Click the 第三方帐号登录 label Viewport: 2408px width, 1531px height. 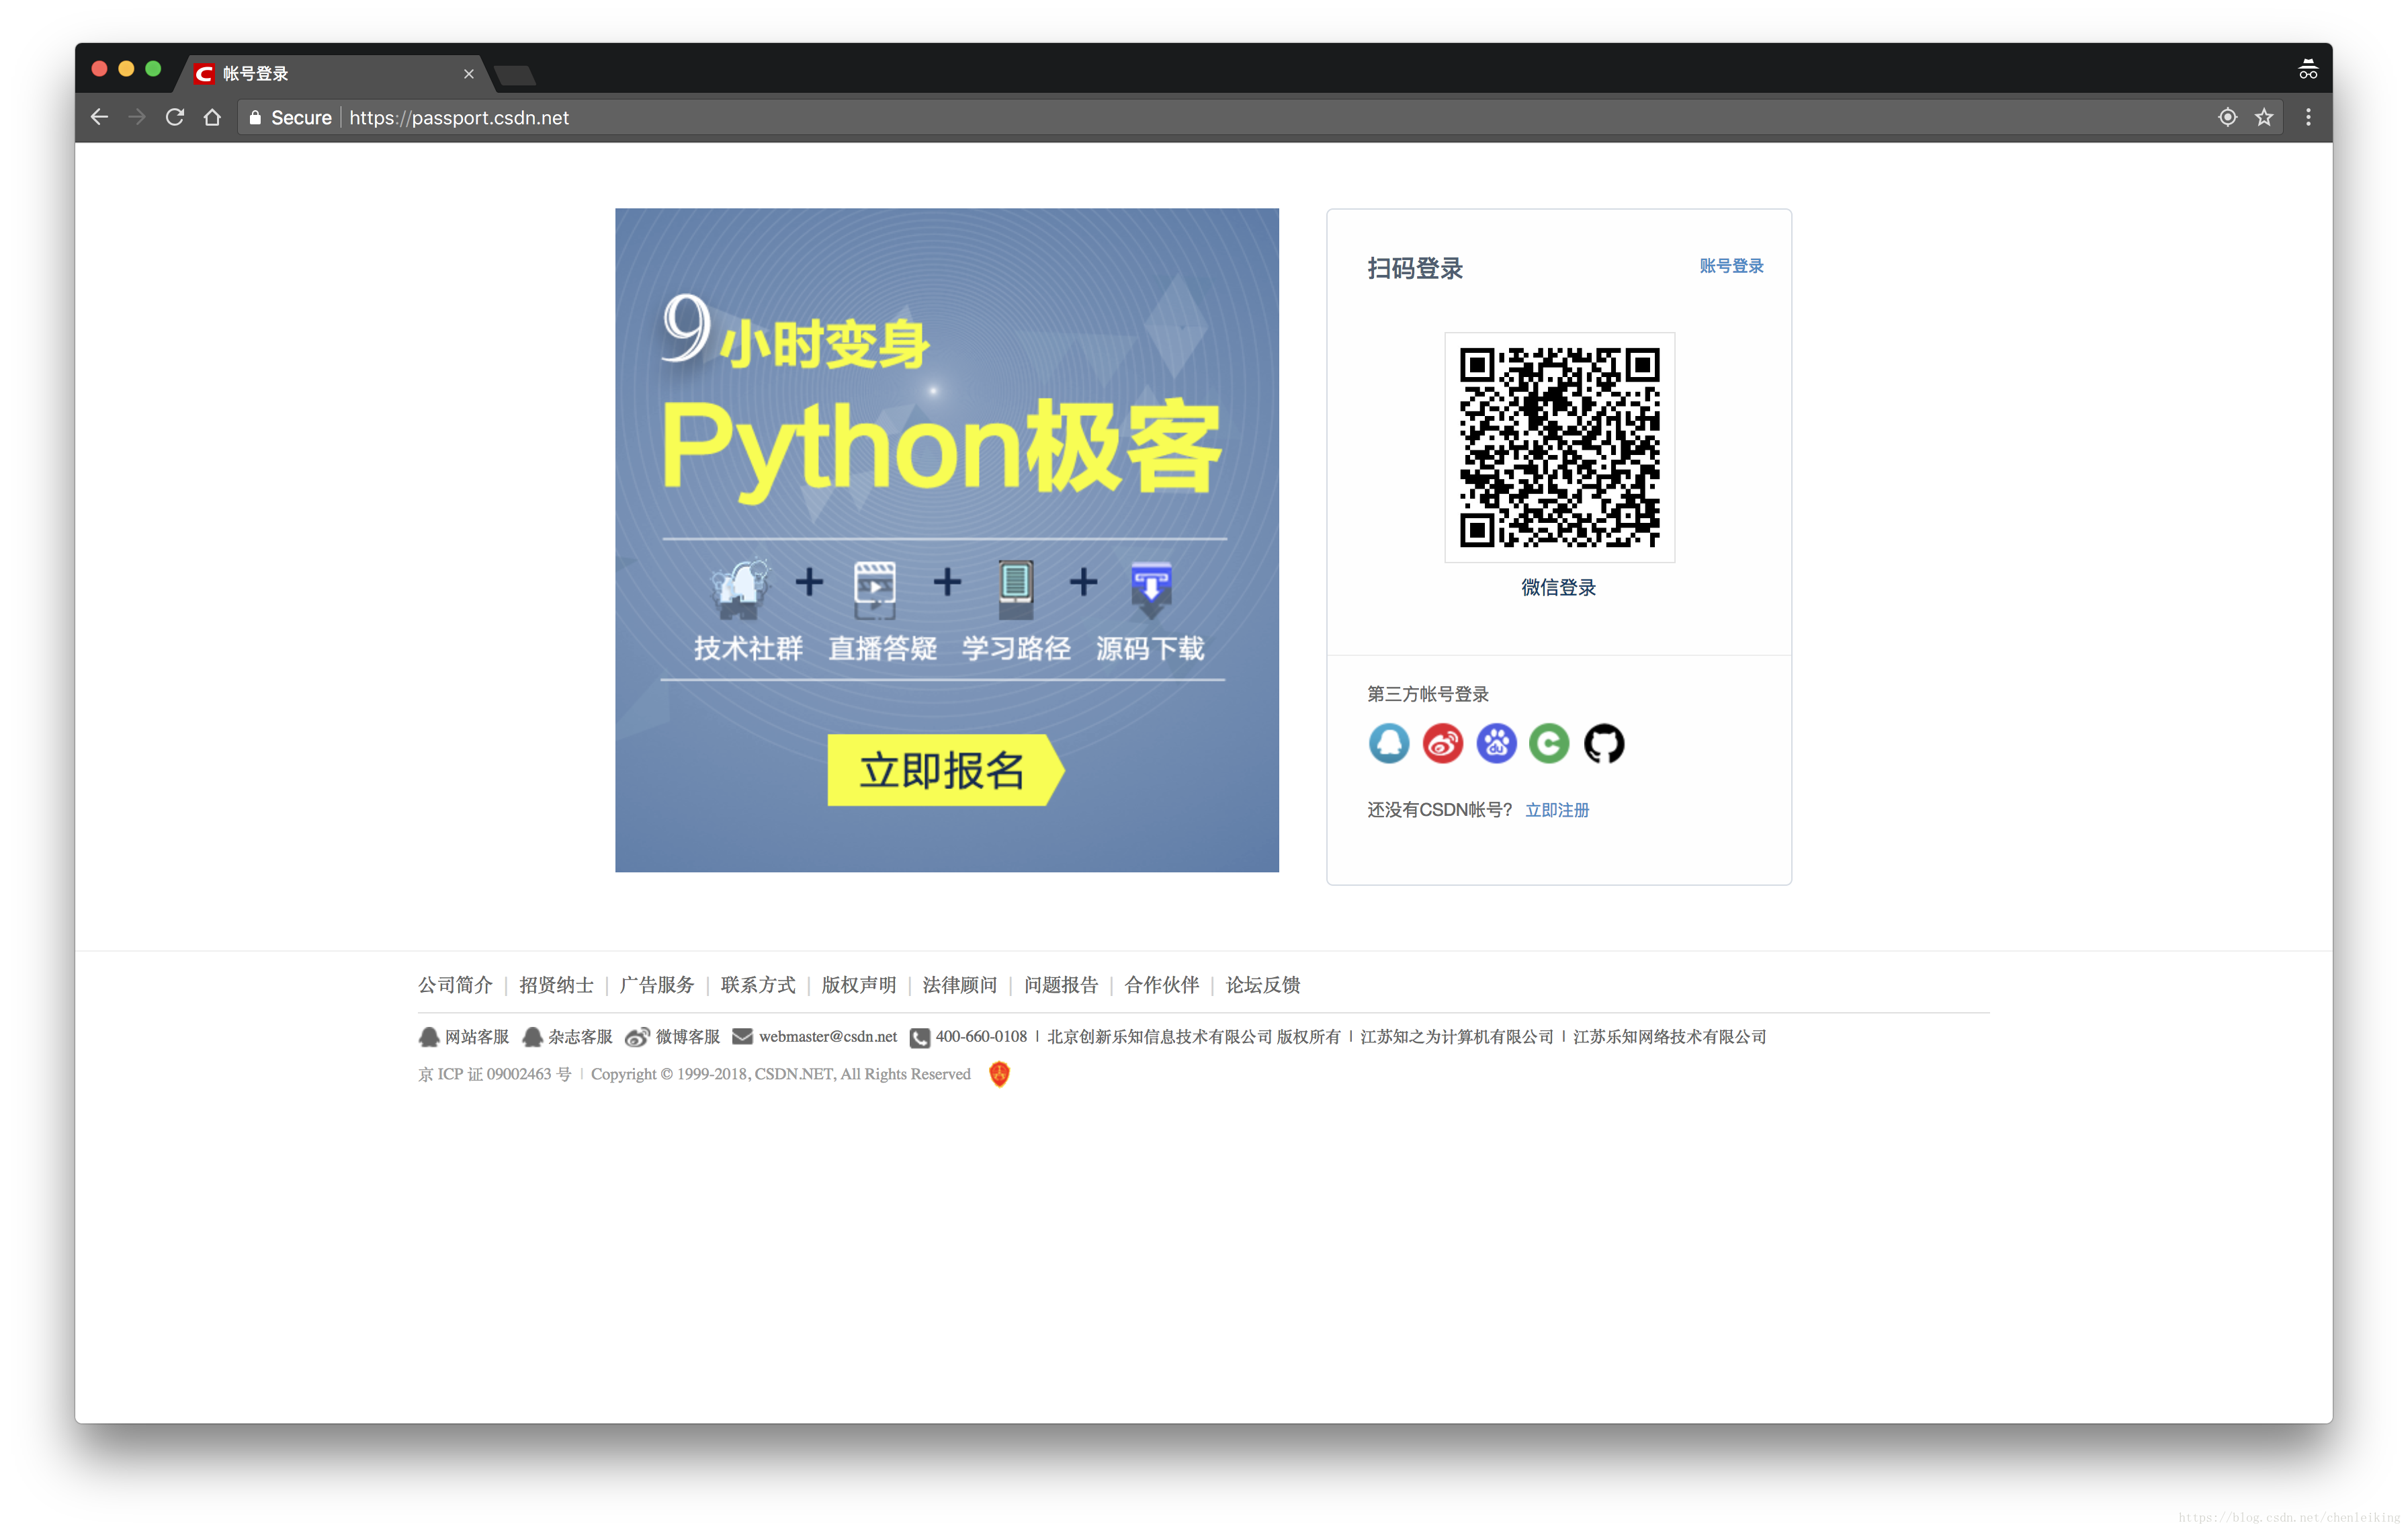(1428, 694)
